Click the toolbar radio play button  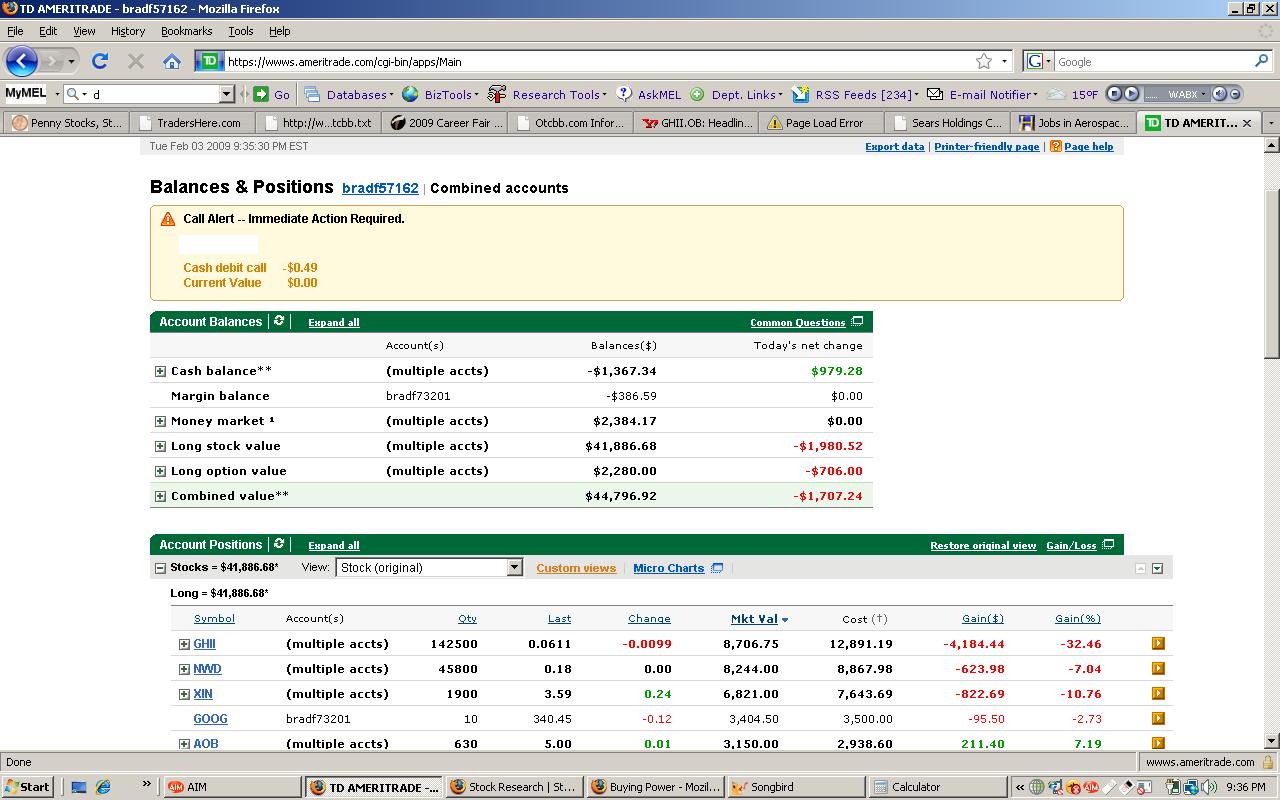click(1131, 94)
